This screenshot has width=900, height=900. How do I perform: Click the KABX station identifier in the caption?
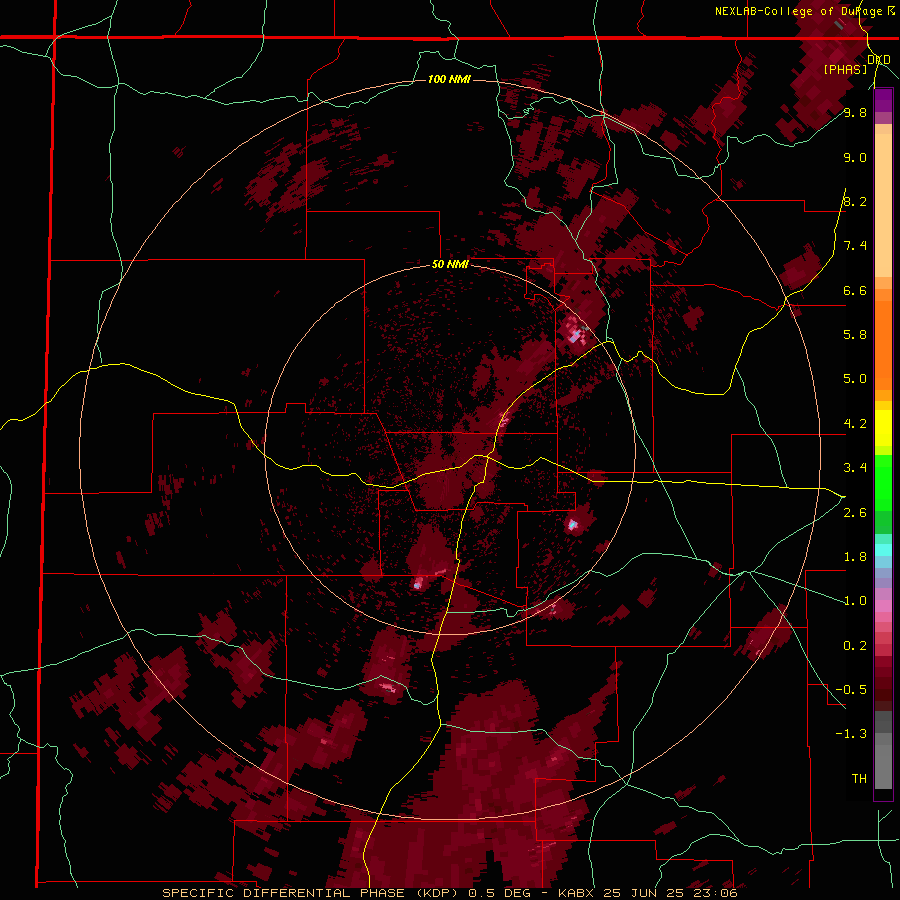point(575,893)
